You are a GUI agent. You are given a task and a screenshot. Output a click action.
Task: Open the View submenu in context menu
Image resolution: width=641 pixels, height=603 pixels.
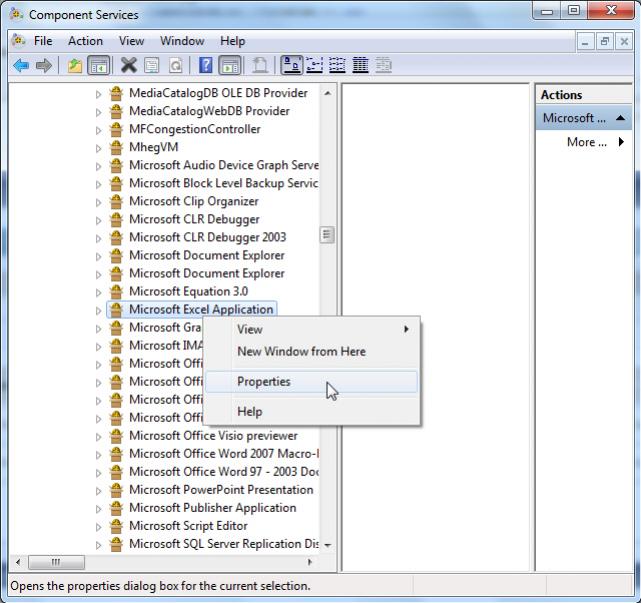[312, 329]
